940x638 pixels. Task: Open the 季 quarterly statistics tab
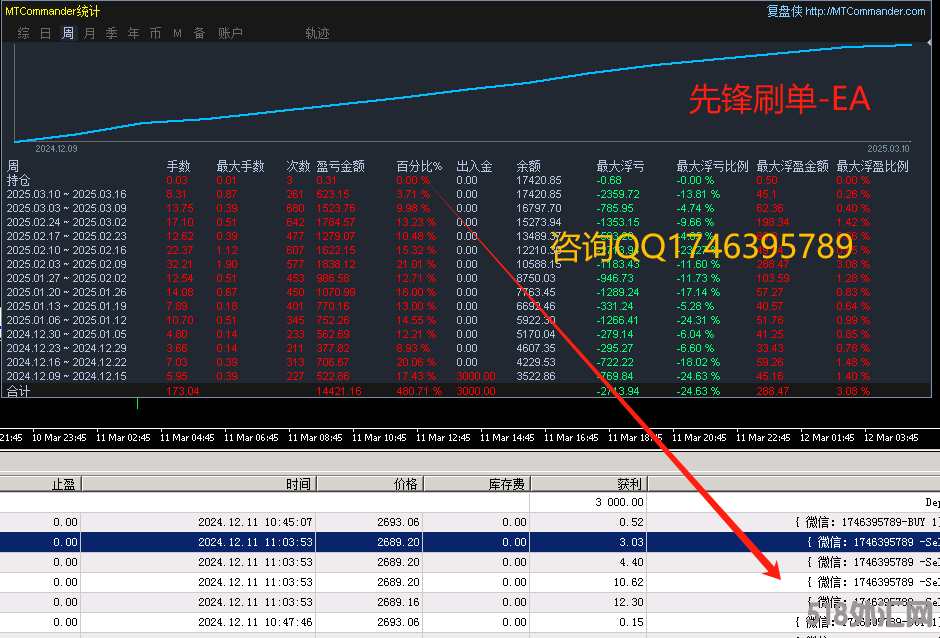click(x=112, y=33)
